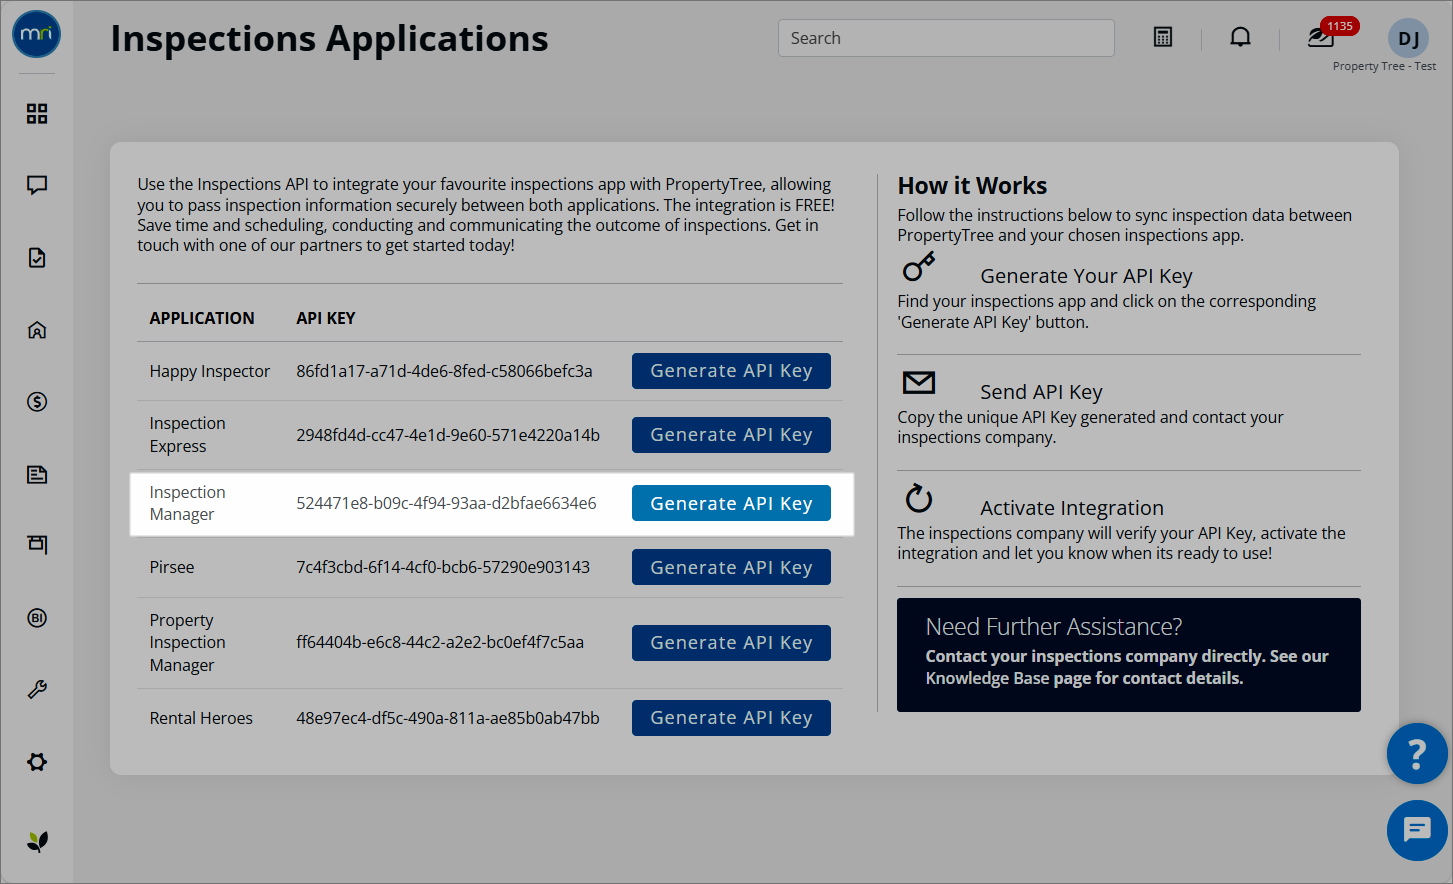Click the Inspection Express application name

click(187, 435)
